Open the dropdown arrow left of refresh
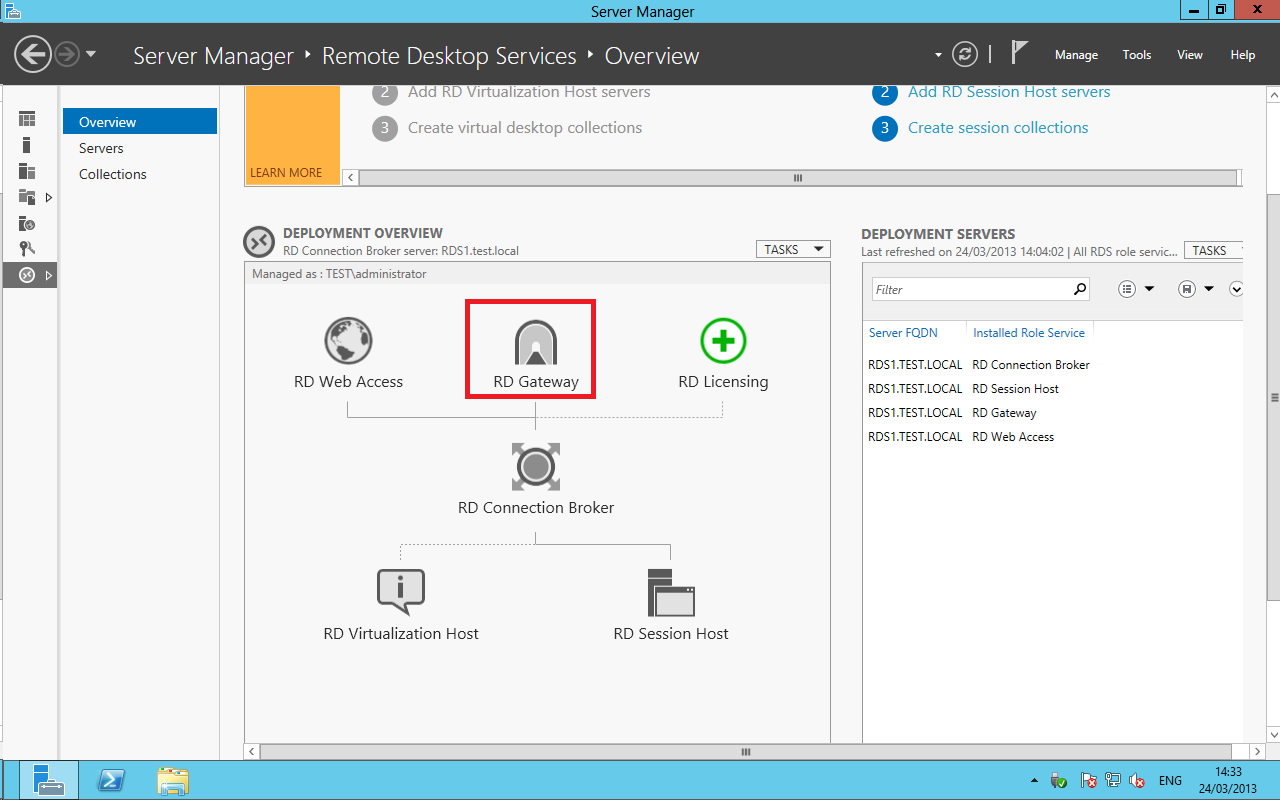This screenshot has width=1280, height=800. click(938, 55)
